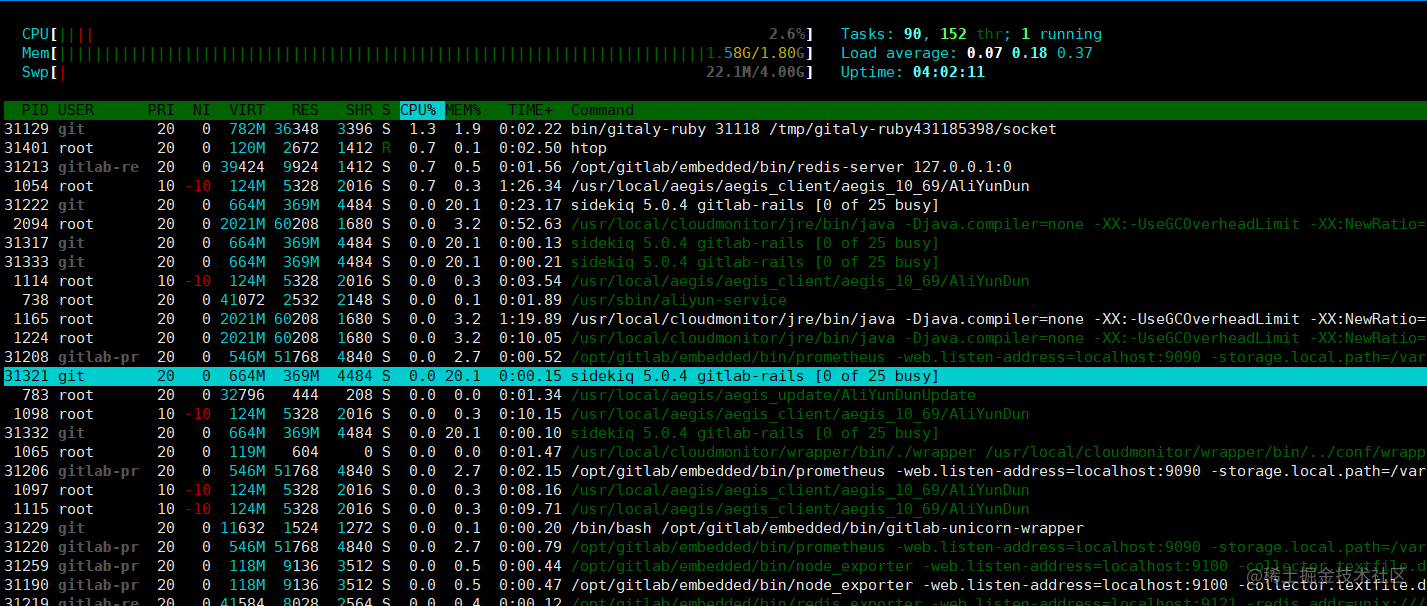Click the Tasks count summary line
The height and width of the screenshot is (606, 1427).
971,34
